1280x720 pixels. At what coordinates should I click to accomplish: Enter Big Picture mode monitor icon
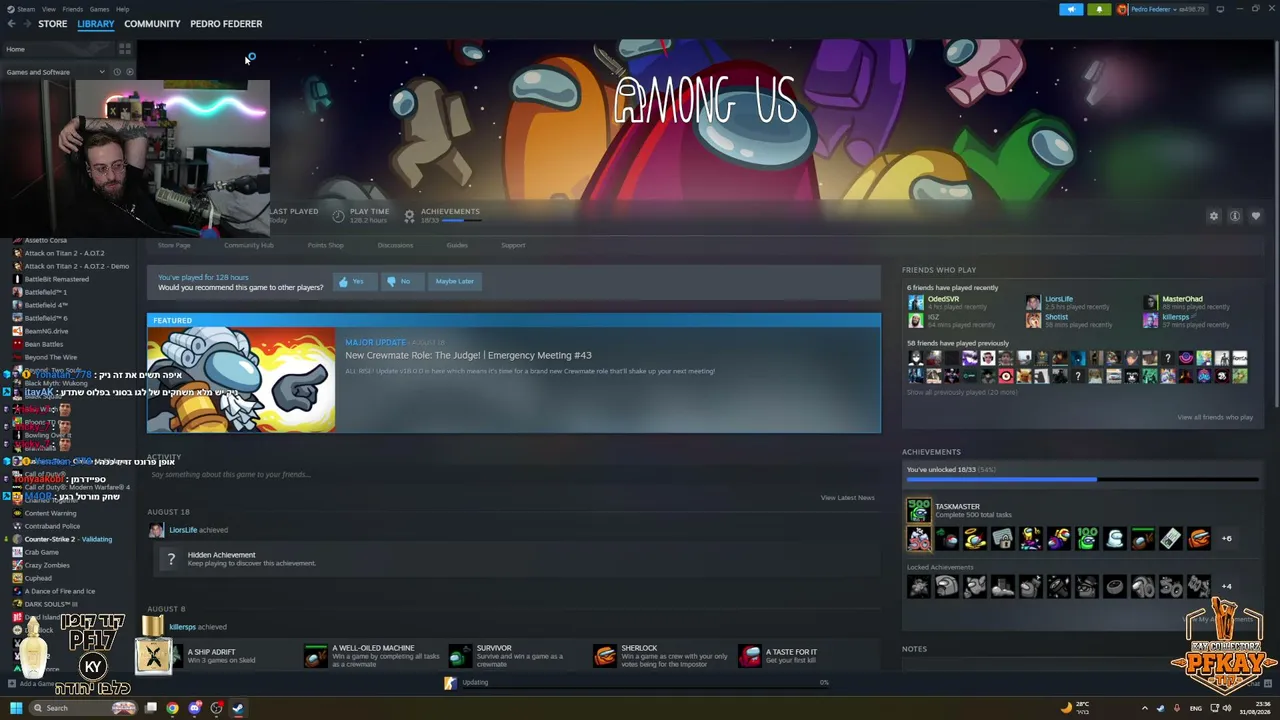coord(1220,9)
